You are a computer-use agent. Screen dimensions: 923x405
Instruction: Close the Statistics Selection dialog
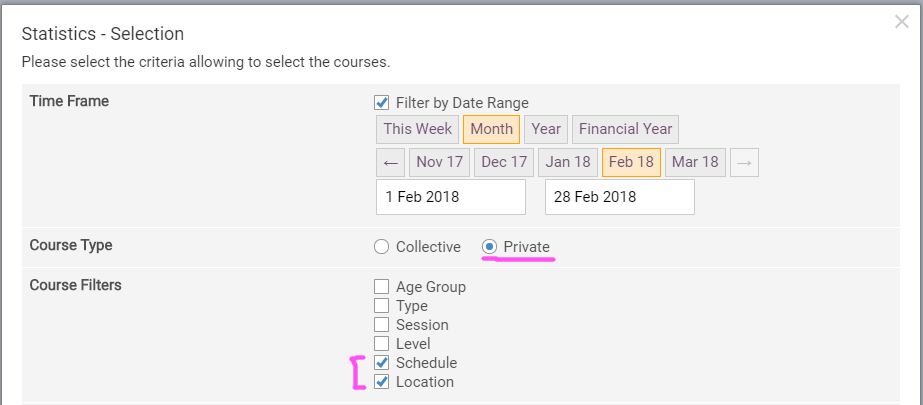pos(901,22)
